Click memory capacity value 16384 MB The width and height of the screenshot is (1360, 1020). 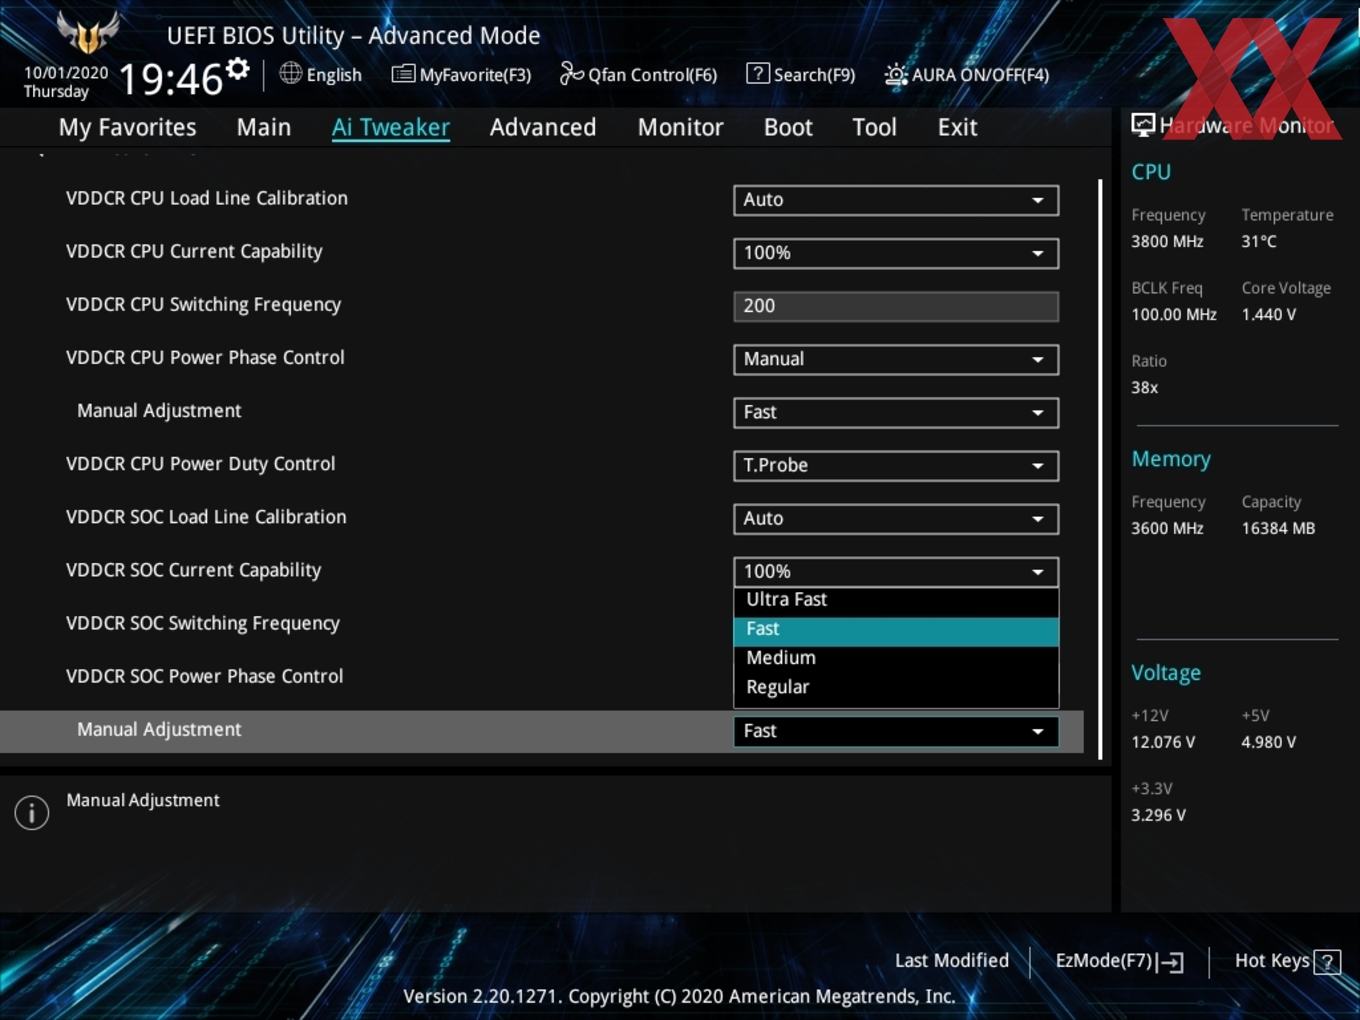(1278, 528)
